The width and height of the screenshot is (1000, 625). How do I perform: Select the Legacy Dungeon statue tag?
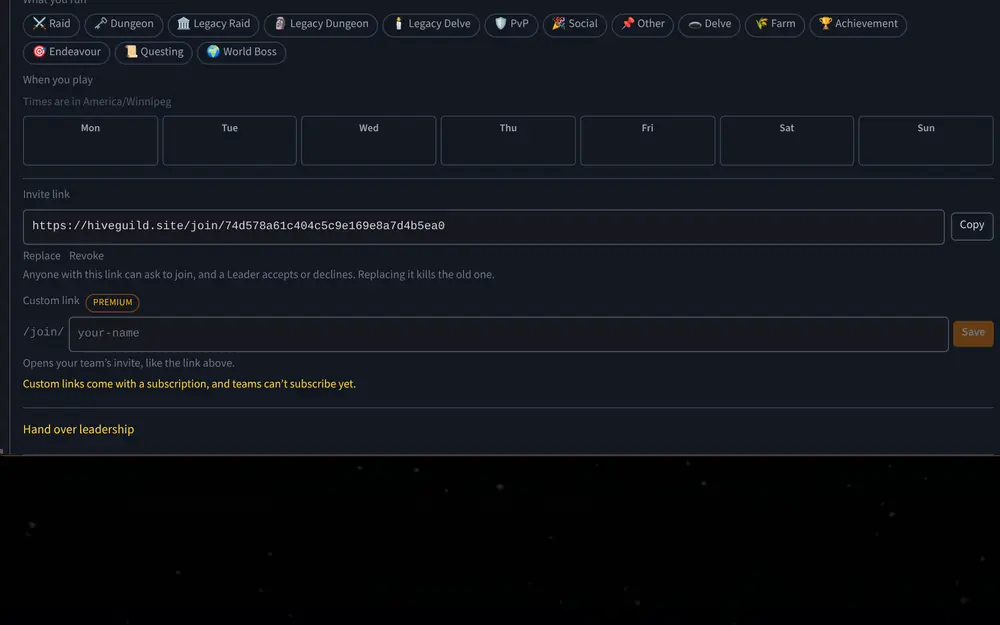(321, 24)
